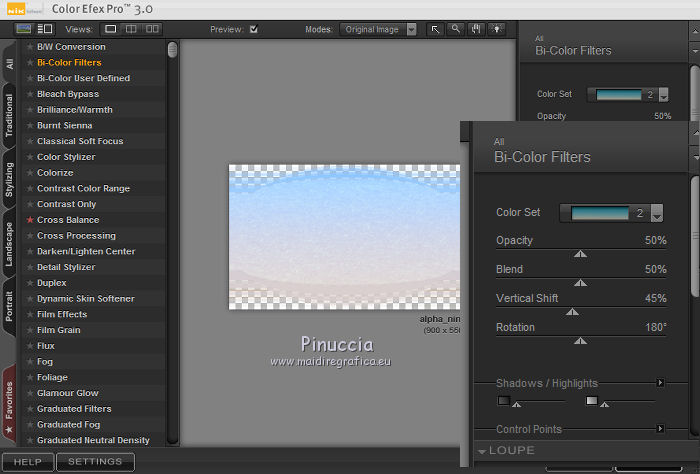
Task: Toggle favorite star for Duplex
Action: coord(30,283)
